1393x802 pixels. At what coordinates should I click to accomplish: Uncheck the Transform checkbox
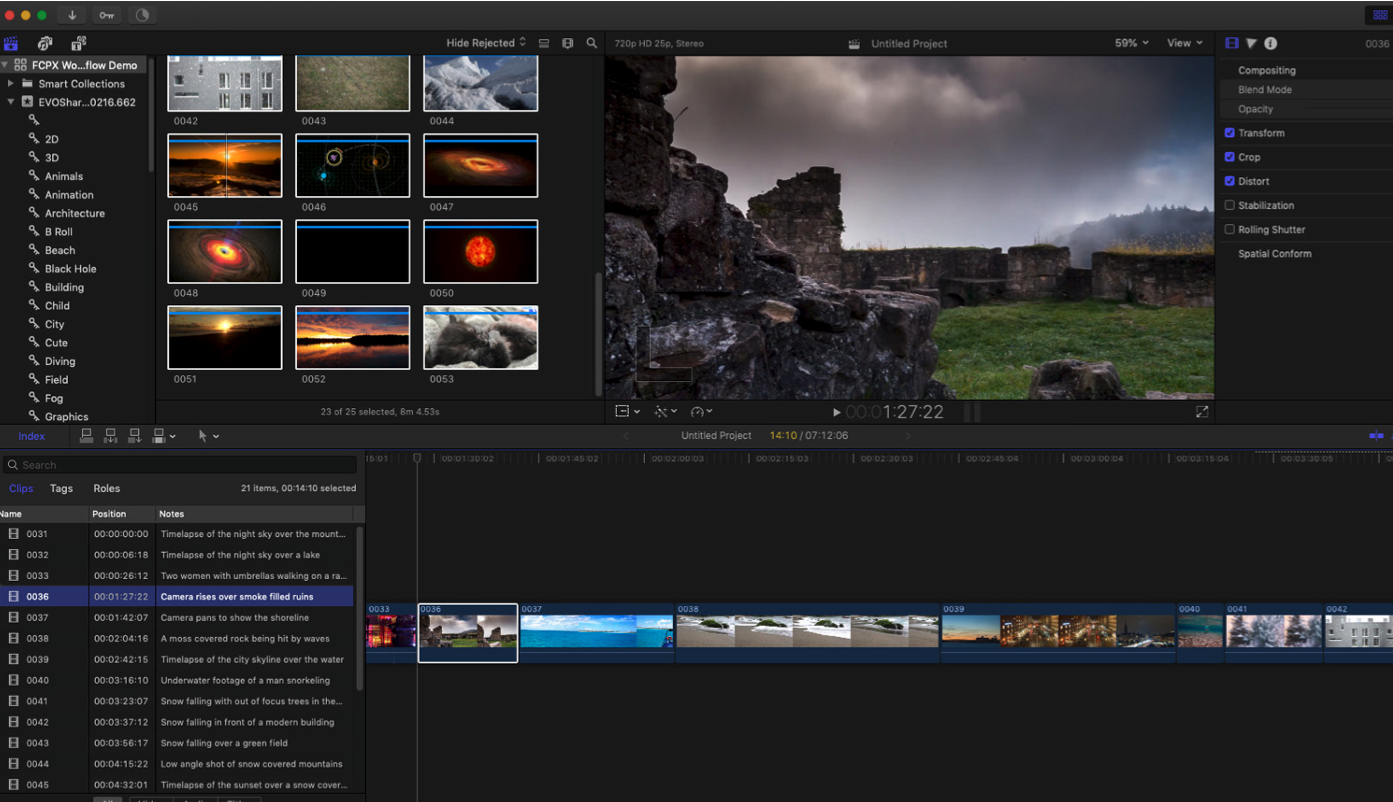[1230, 133]
